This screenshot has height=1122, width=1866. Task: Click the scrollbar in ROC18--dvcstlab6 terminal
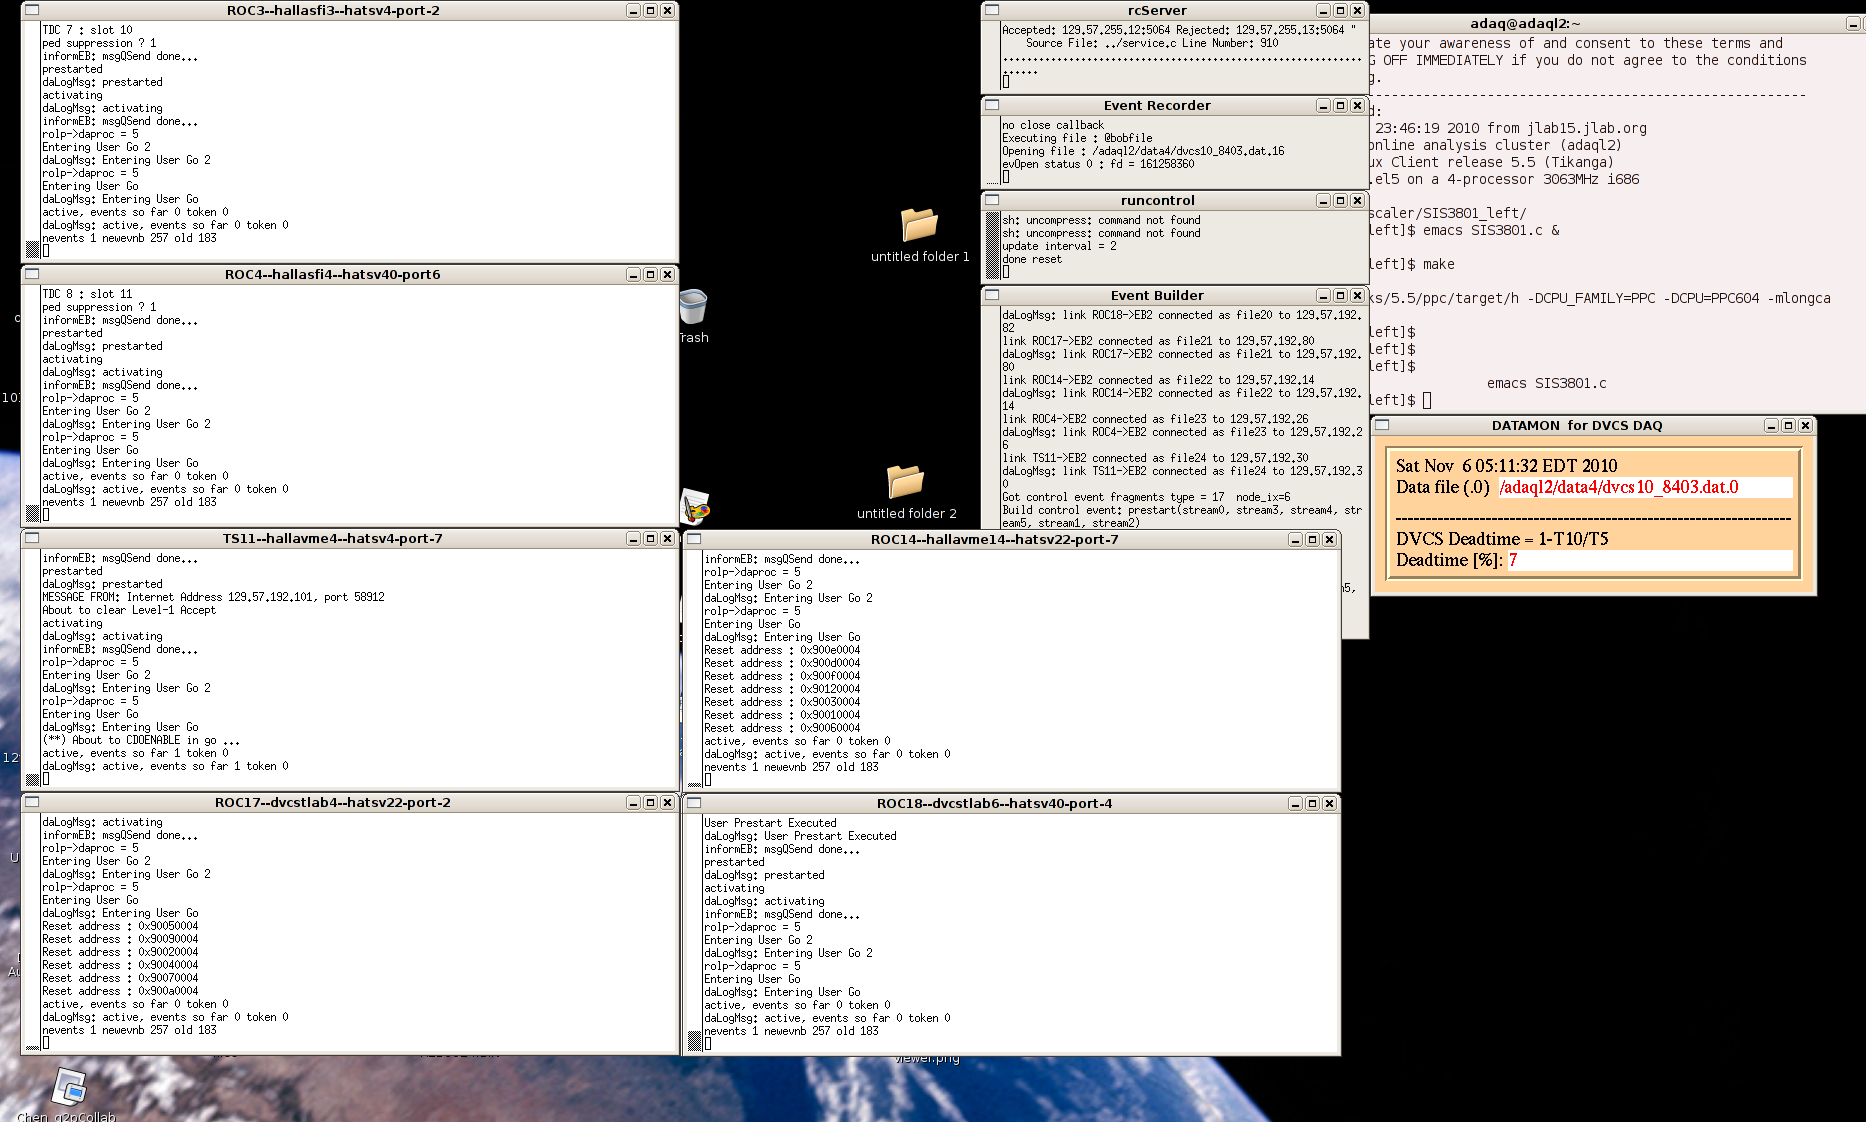(694, 932)
